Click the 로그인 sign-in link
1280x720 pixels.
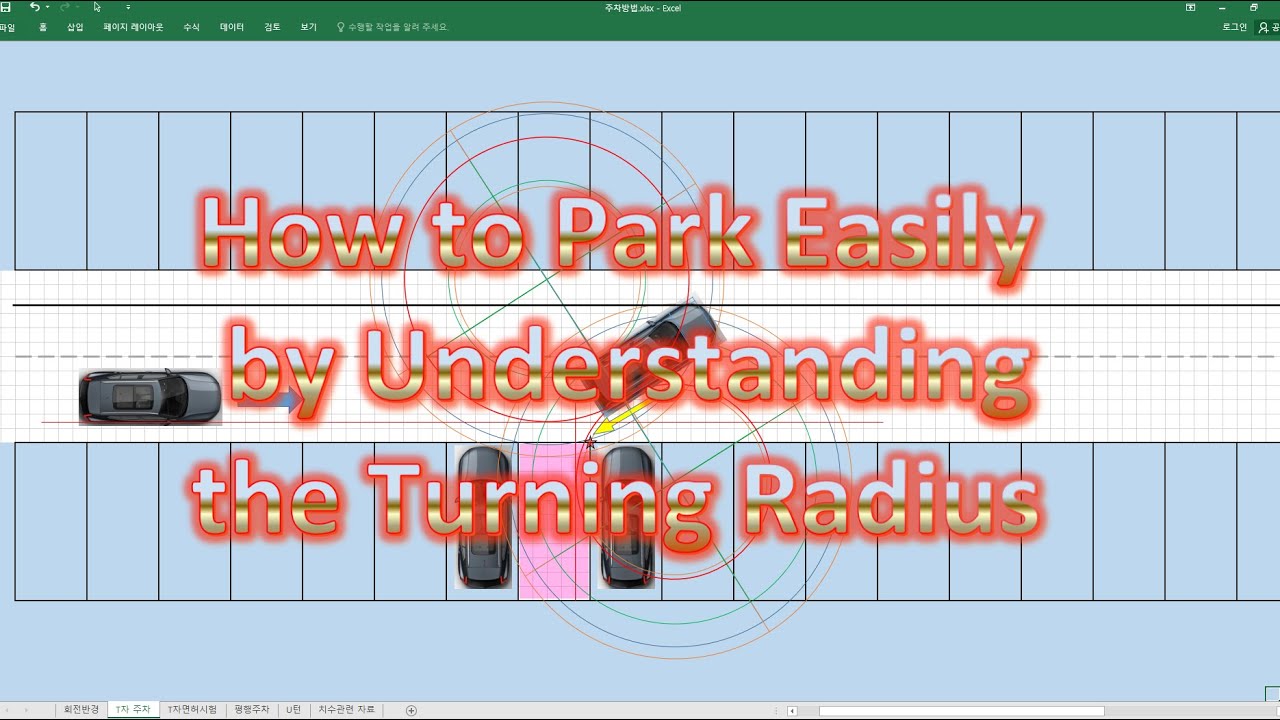pos(1234,27)
